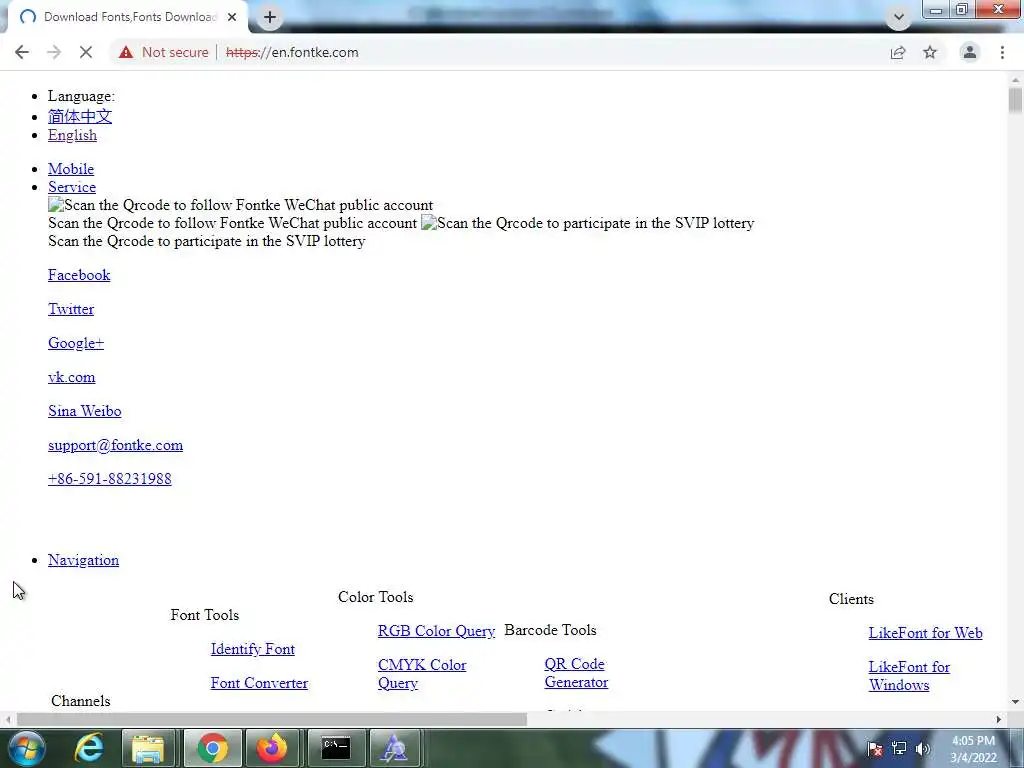Open the LikeFont for Windows link
This screenshot has height=768, width=1024.
(x=909, y=676)
